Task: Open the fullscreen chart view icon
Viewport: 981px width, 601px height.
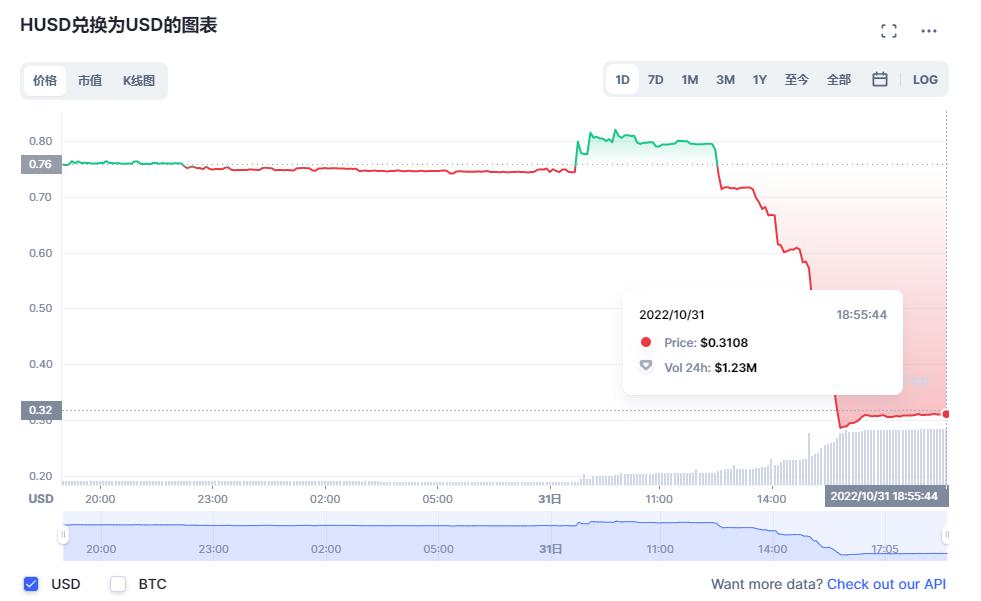Action: (888, 30)
